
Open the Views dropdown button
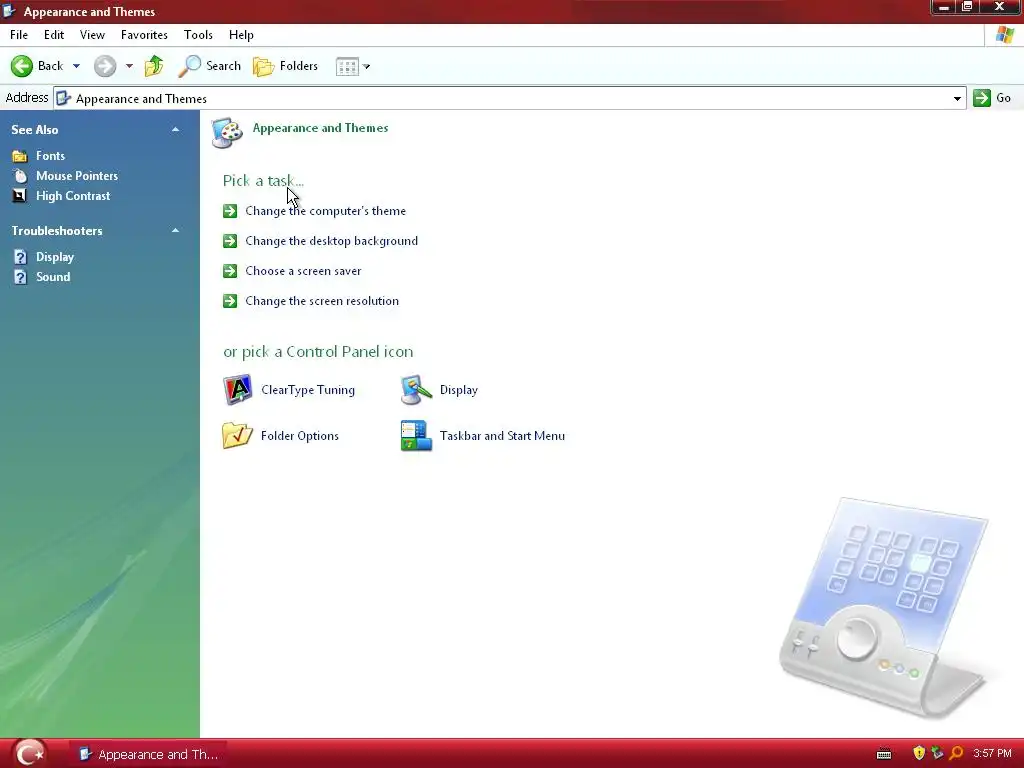(353, 66)
